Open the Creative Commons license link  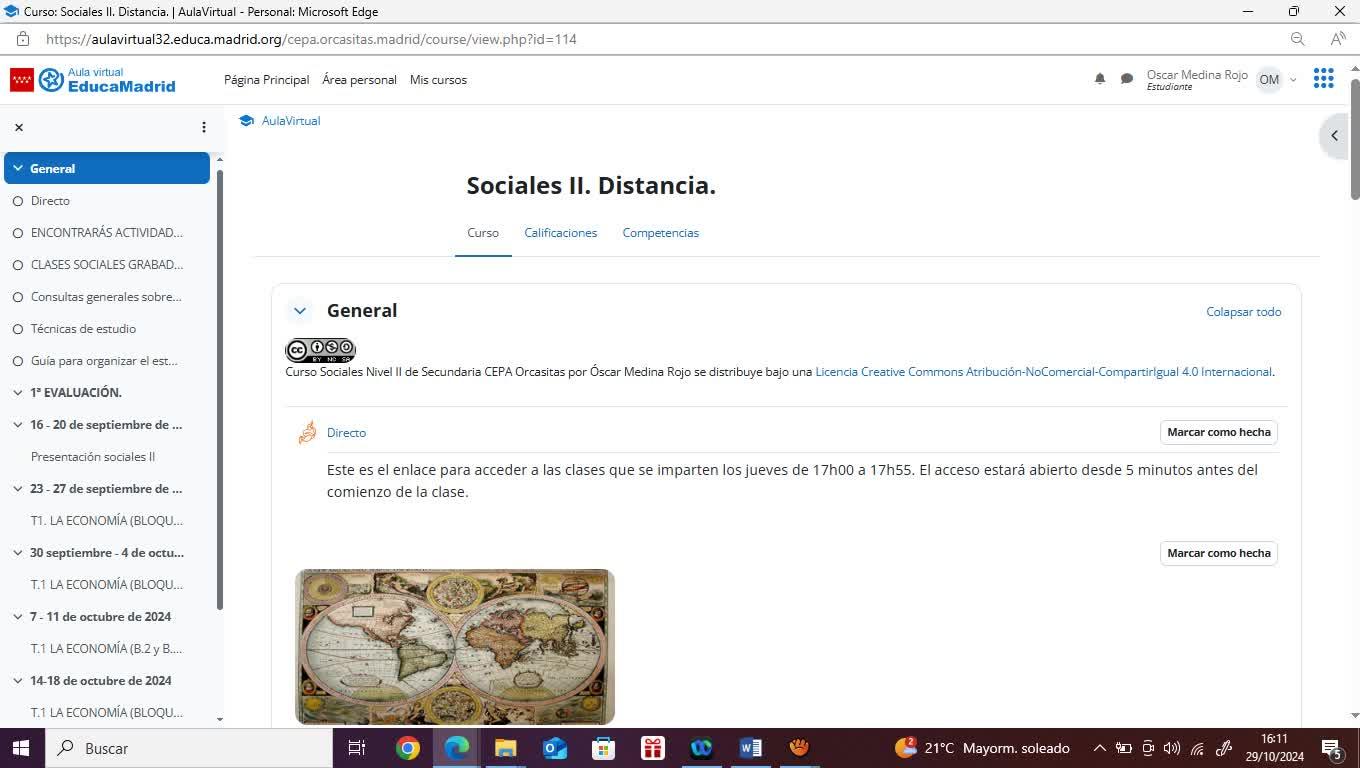(1044, 372)
